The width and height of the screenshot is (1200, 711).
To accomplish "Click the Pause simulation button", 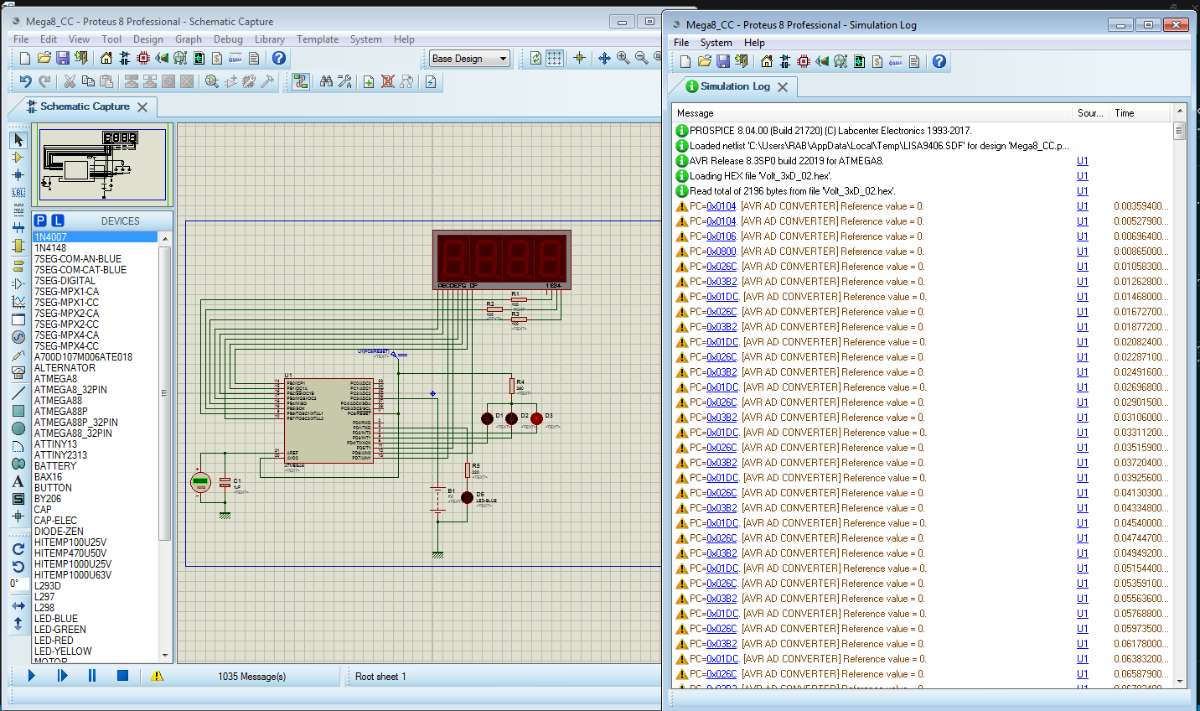I will click(x=92, y=676).
